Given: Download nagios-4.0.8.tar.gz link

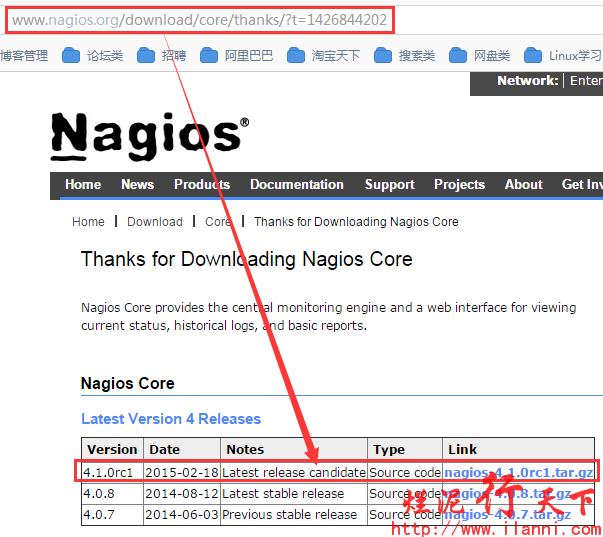Looking at the screenshot, I should point(508,494).
